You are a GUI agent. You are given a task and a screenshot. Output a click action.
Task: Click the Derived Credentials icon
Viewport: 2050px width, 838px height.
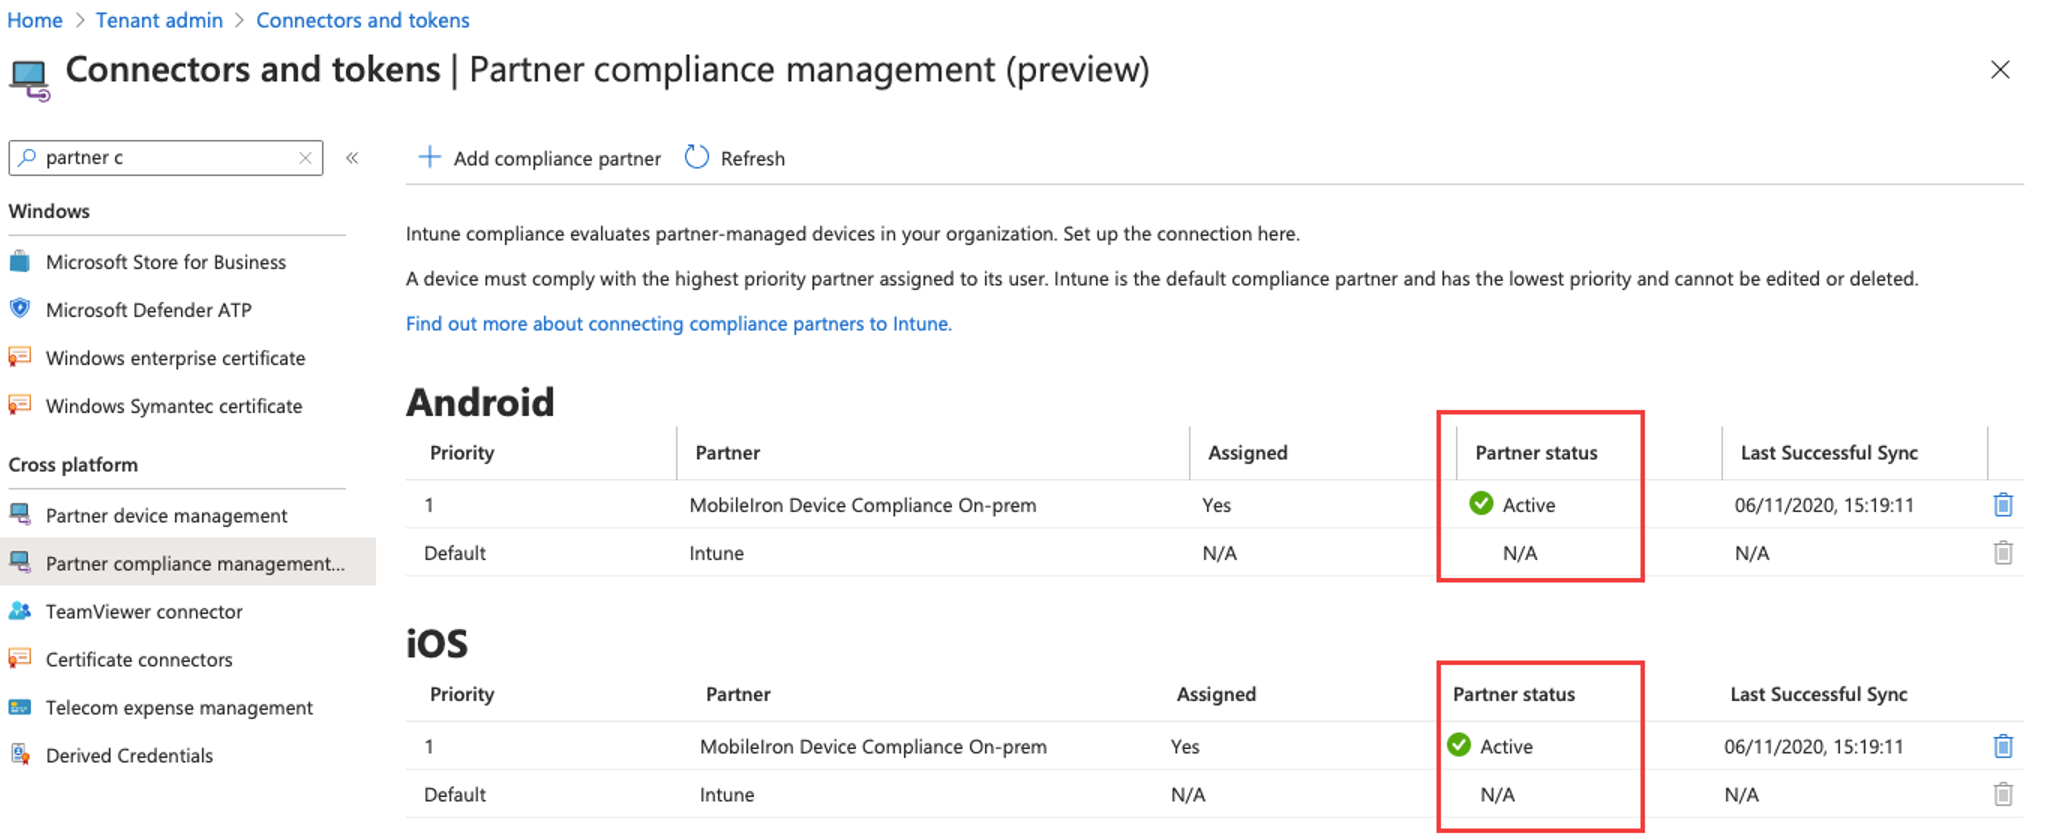[20, 755]
